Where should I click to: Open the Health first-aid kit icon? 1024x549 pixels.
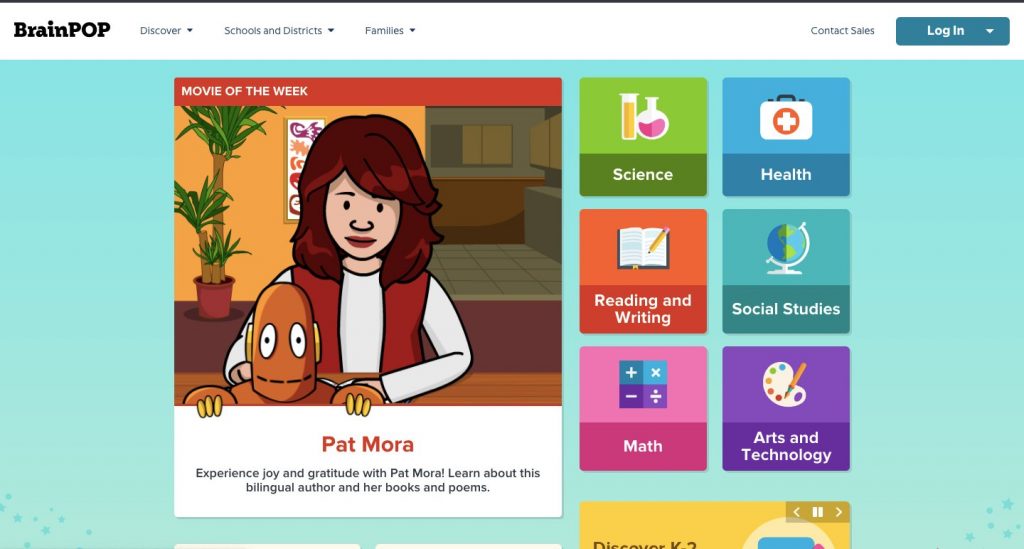786,118
